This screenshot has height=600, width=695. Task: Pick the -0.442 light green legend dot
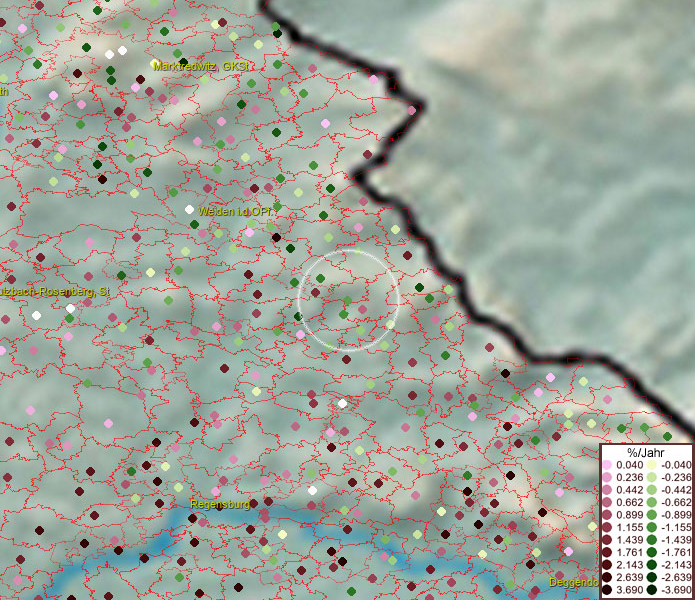(x=651, y=490)
